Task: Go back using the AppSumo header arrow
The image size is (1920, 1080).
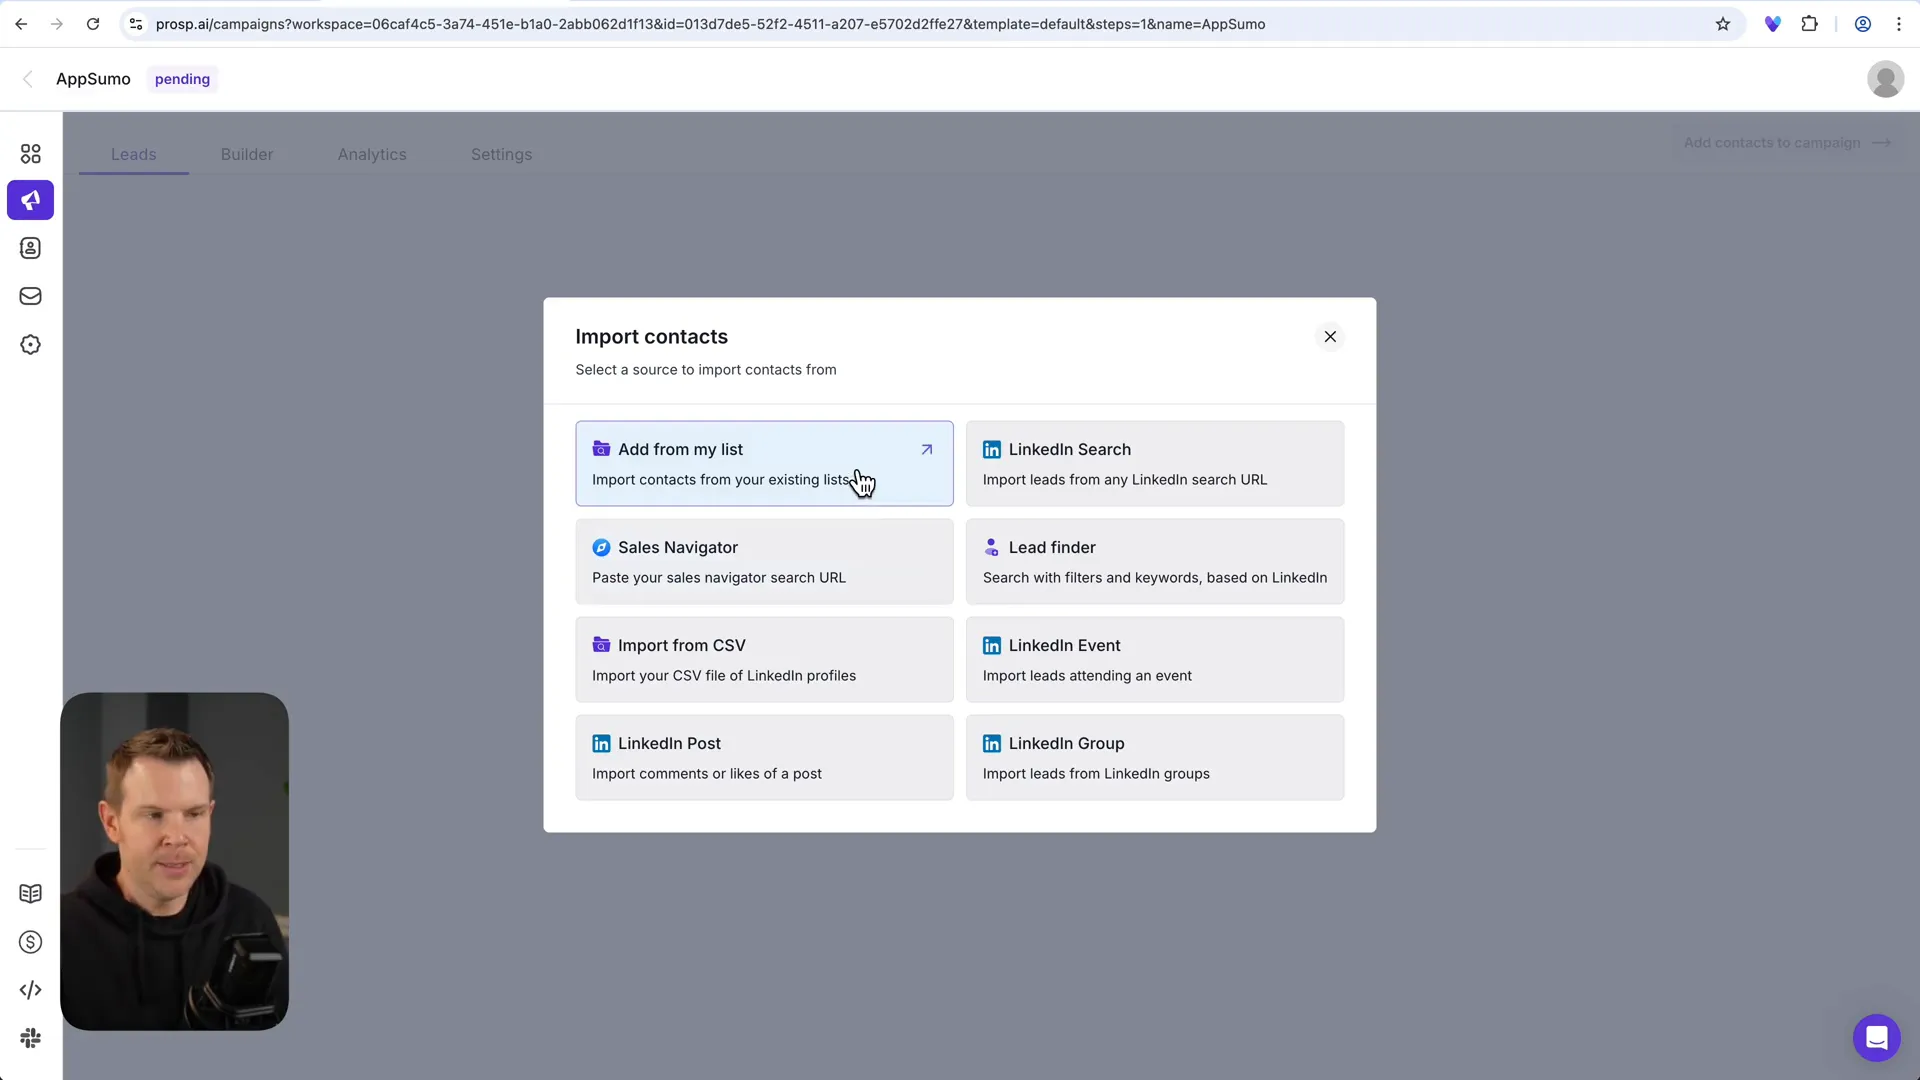Action: [x=28, y=79]
